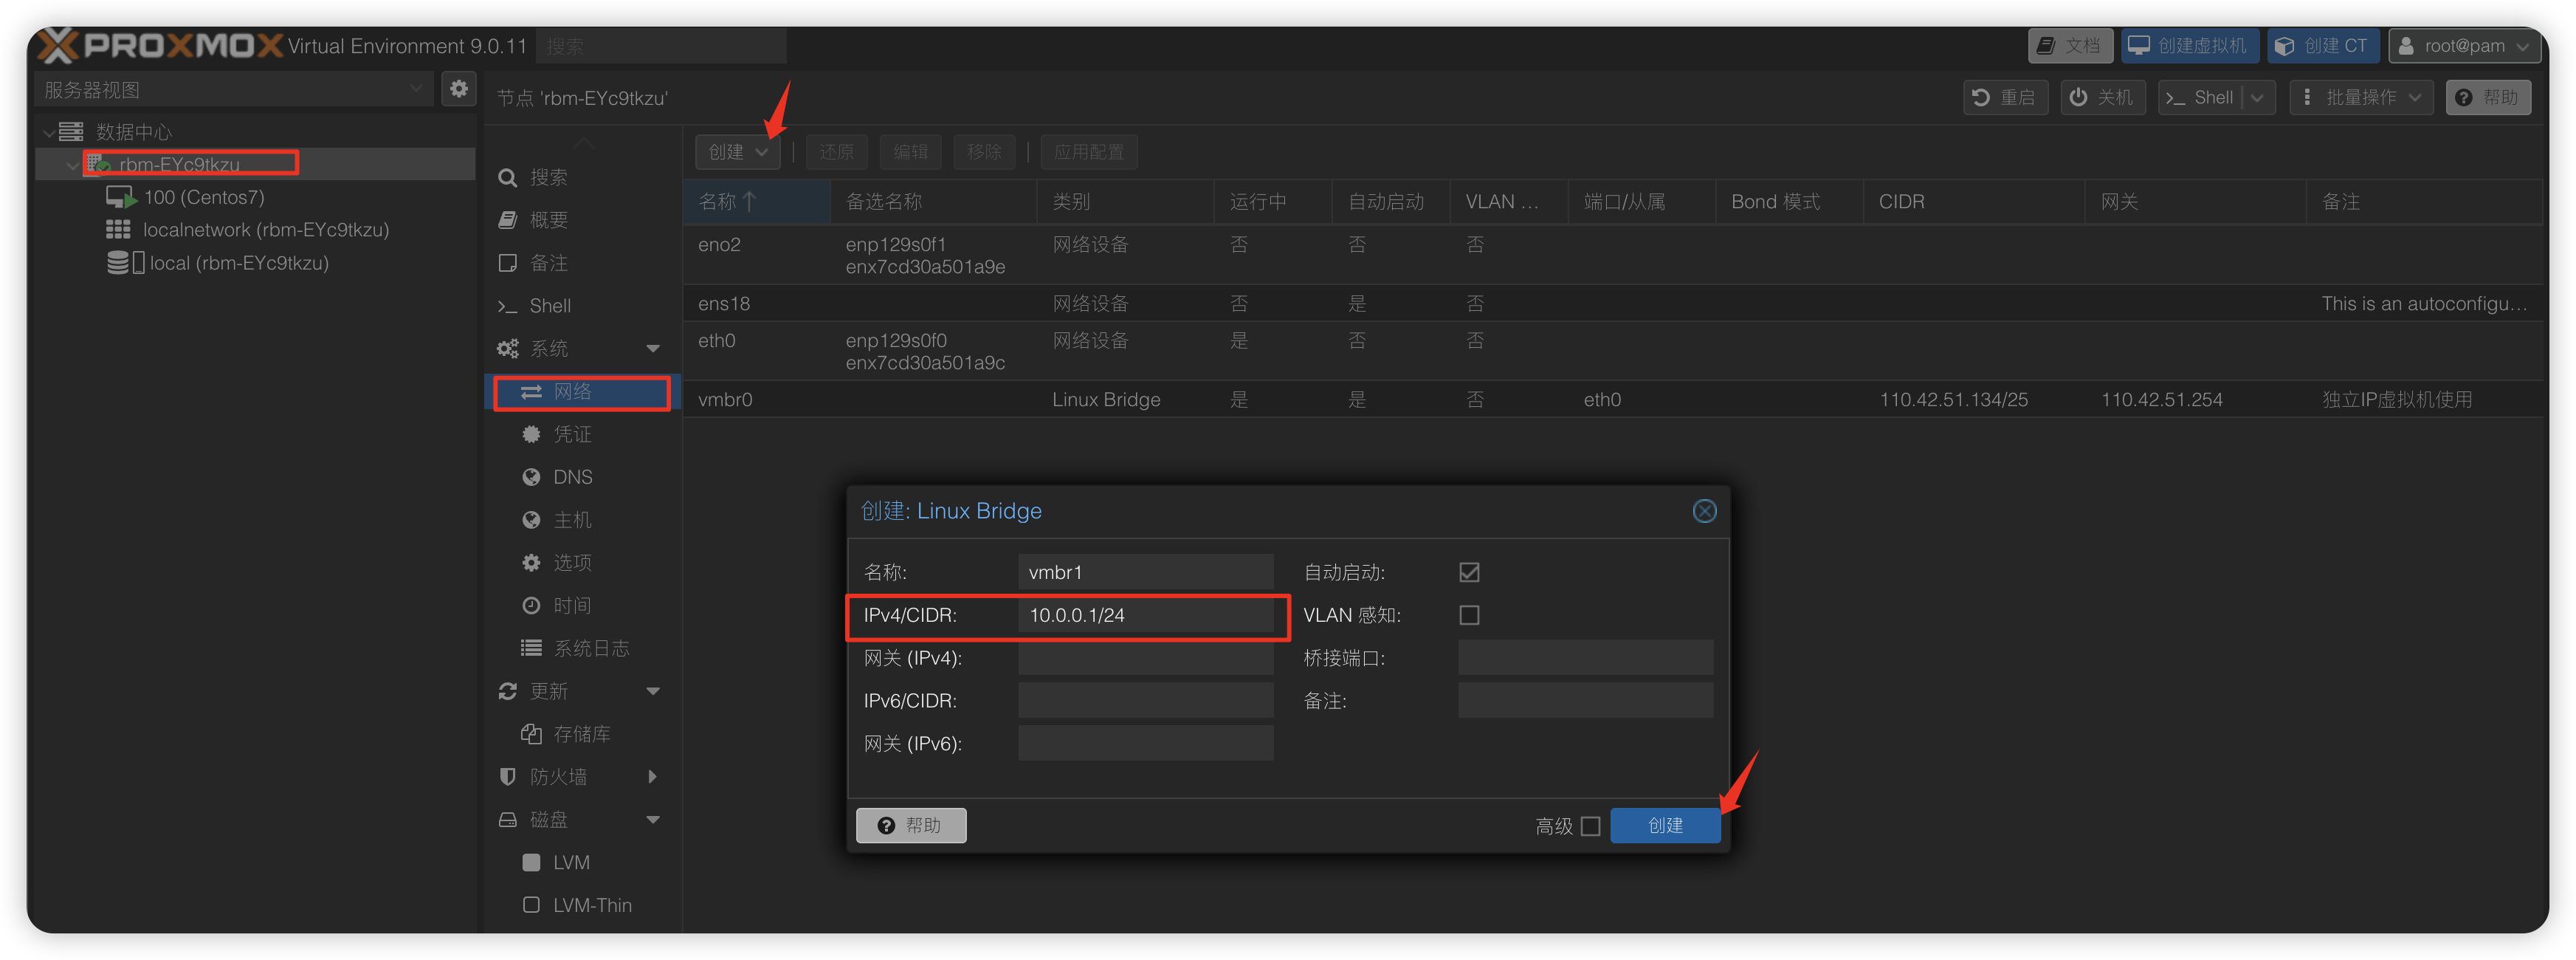Click the help (帮助) button in dialog
2576x960 pixels.
(x=911, y=826)
